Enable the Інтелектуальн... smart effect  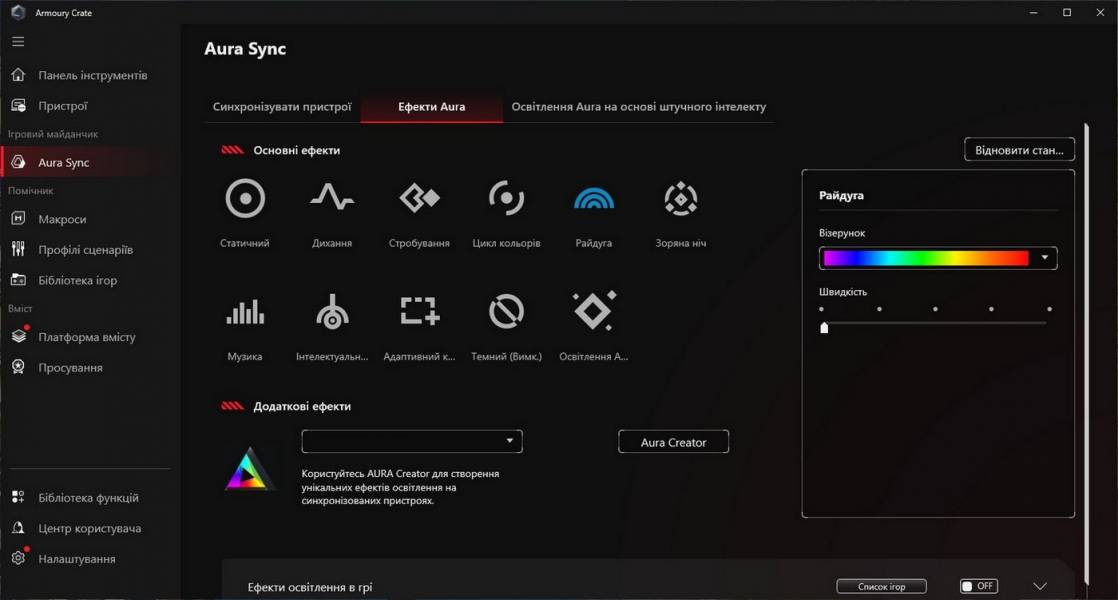coord(332,311)
